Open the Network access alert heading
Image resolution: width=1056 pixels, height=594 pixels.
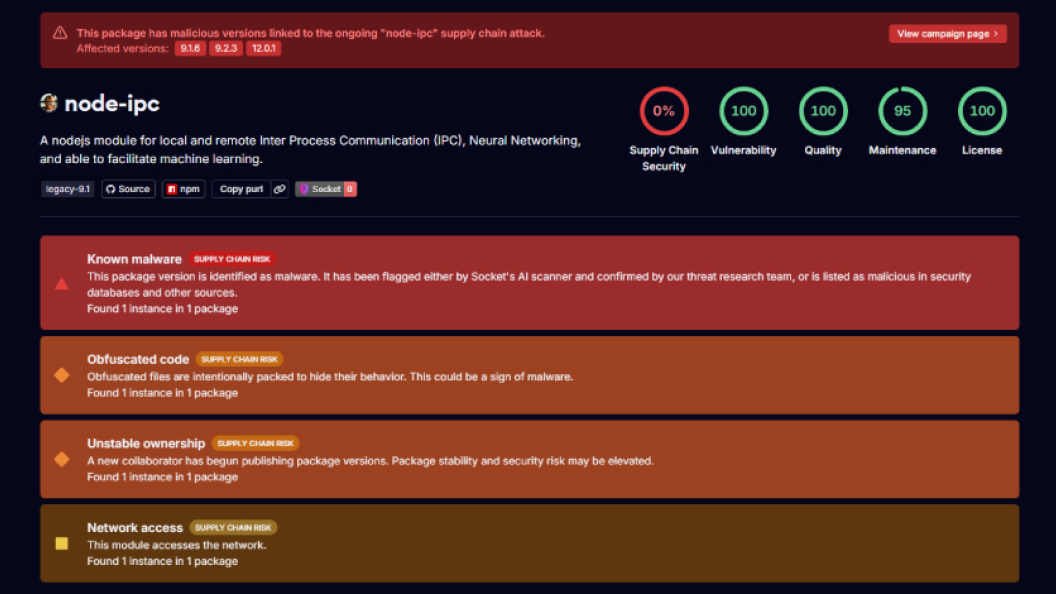coord(135,528)
